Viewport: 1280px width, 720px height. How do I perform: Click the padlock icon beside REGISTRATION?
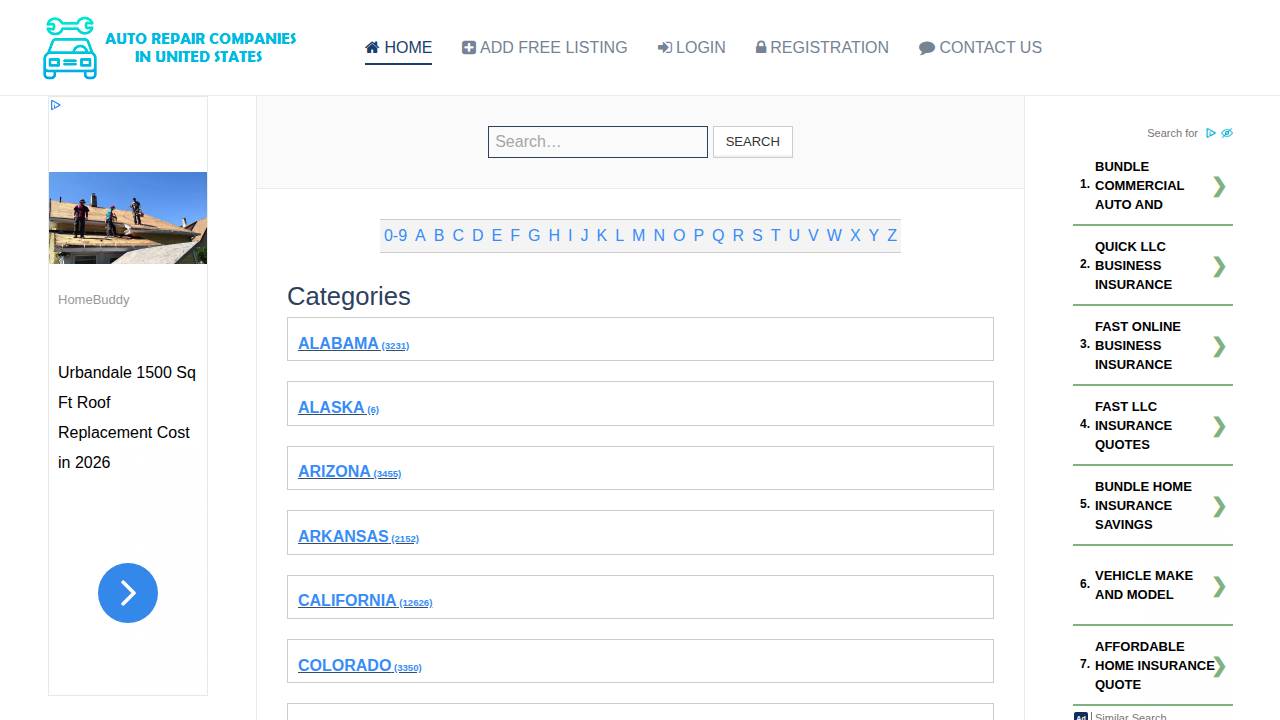click(760, 46)
